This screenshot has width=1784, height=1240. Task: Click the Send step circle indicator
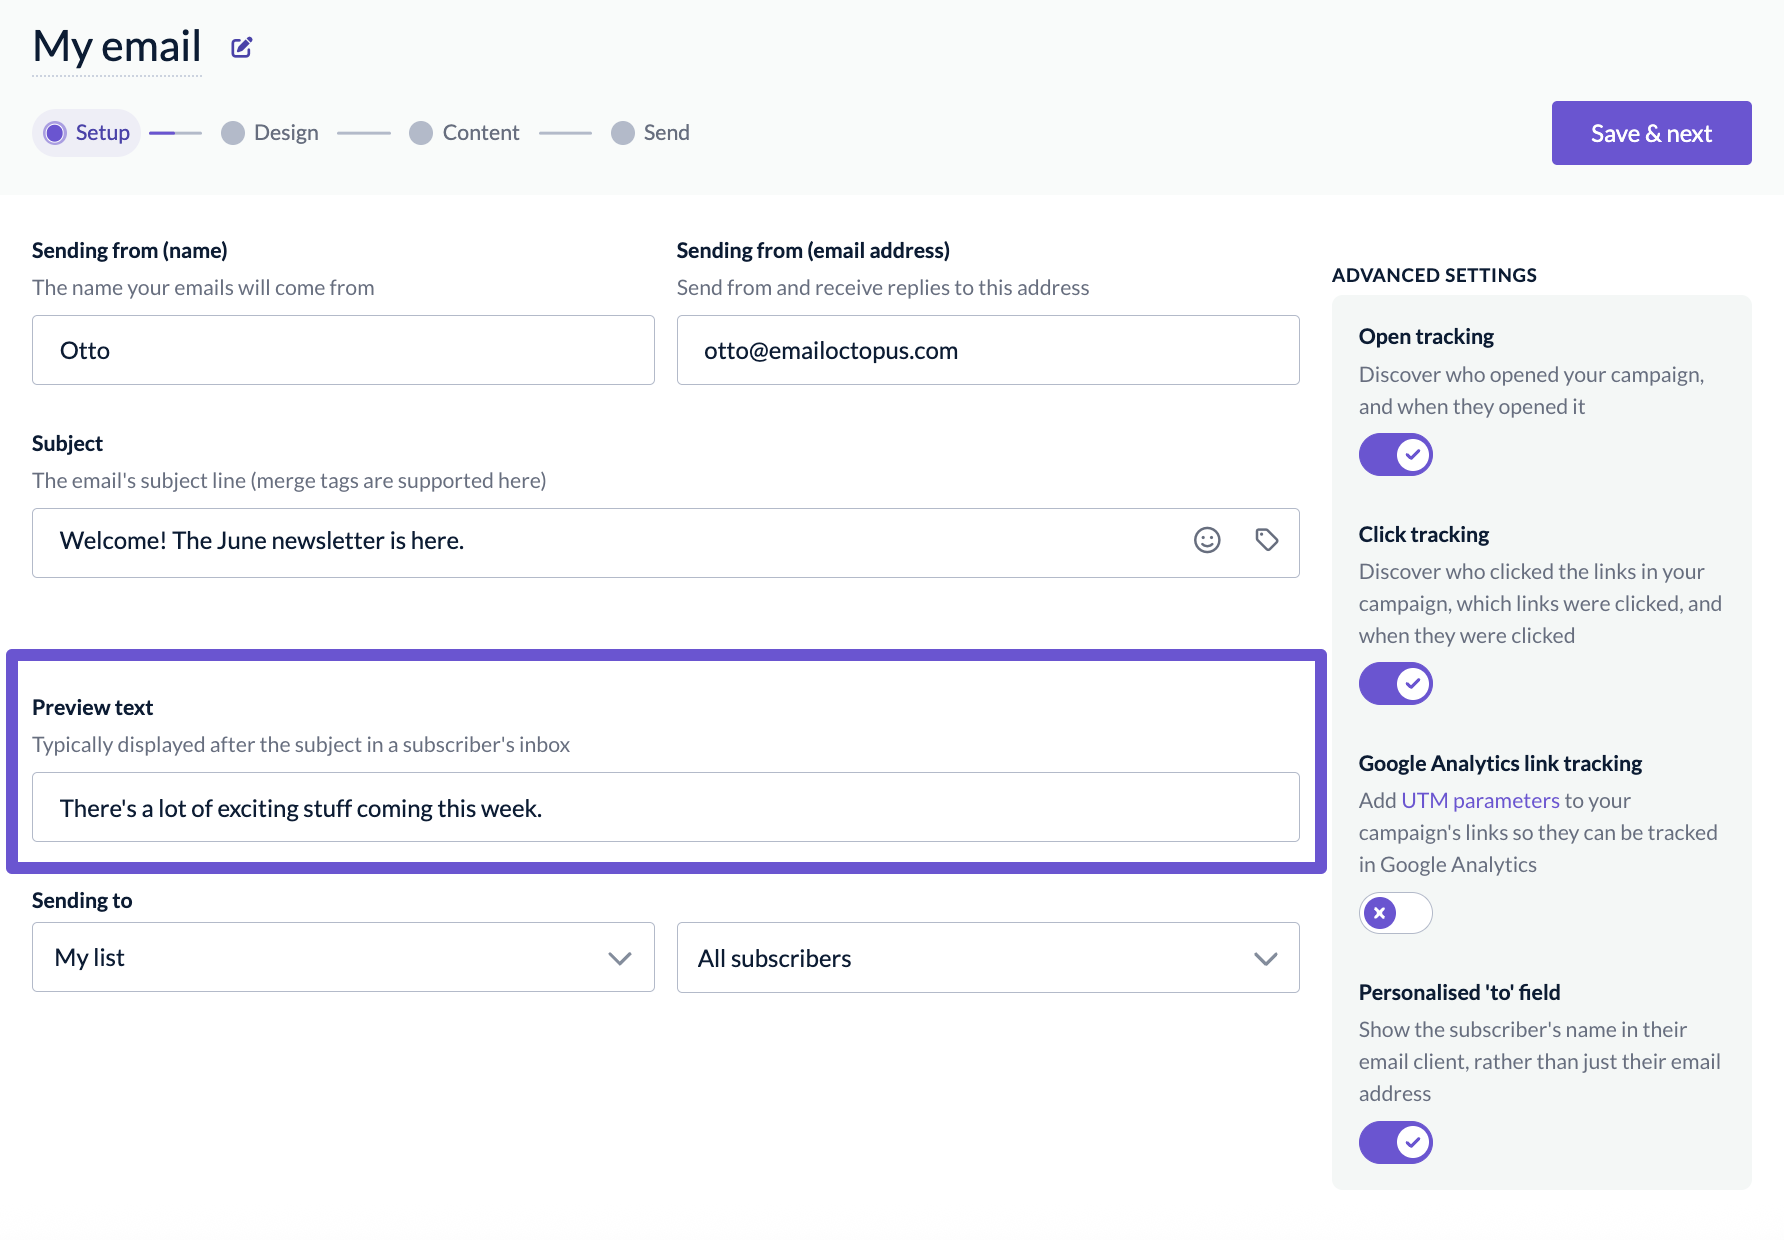(x=623, y=133)
